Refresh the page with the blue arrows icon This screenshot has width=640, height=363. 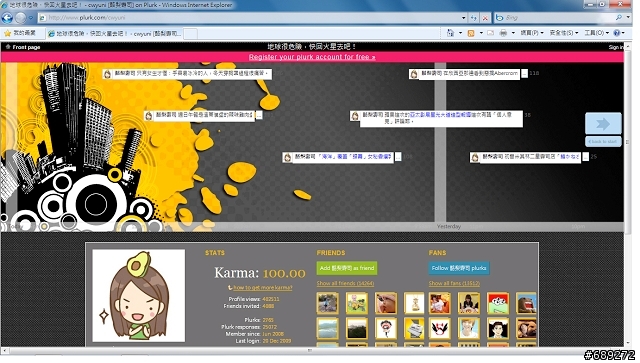[473, 18]
